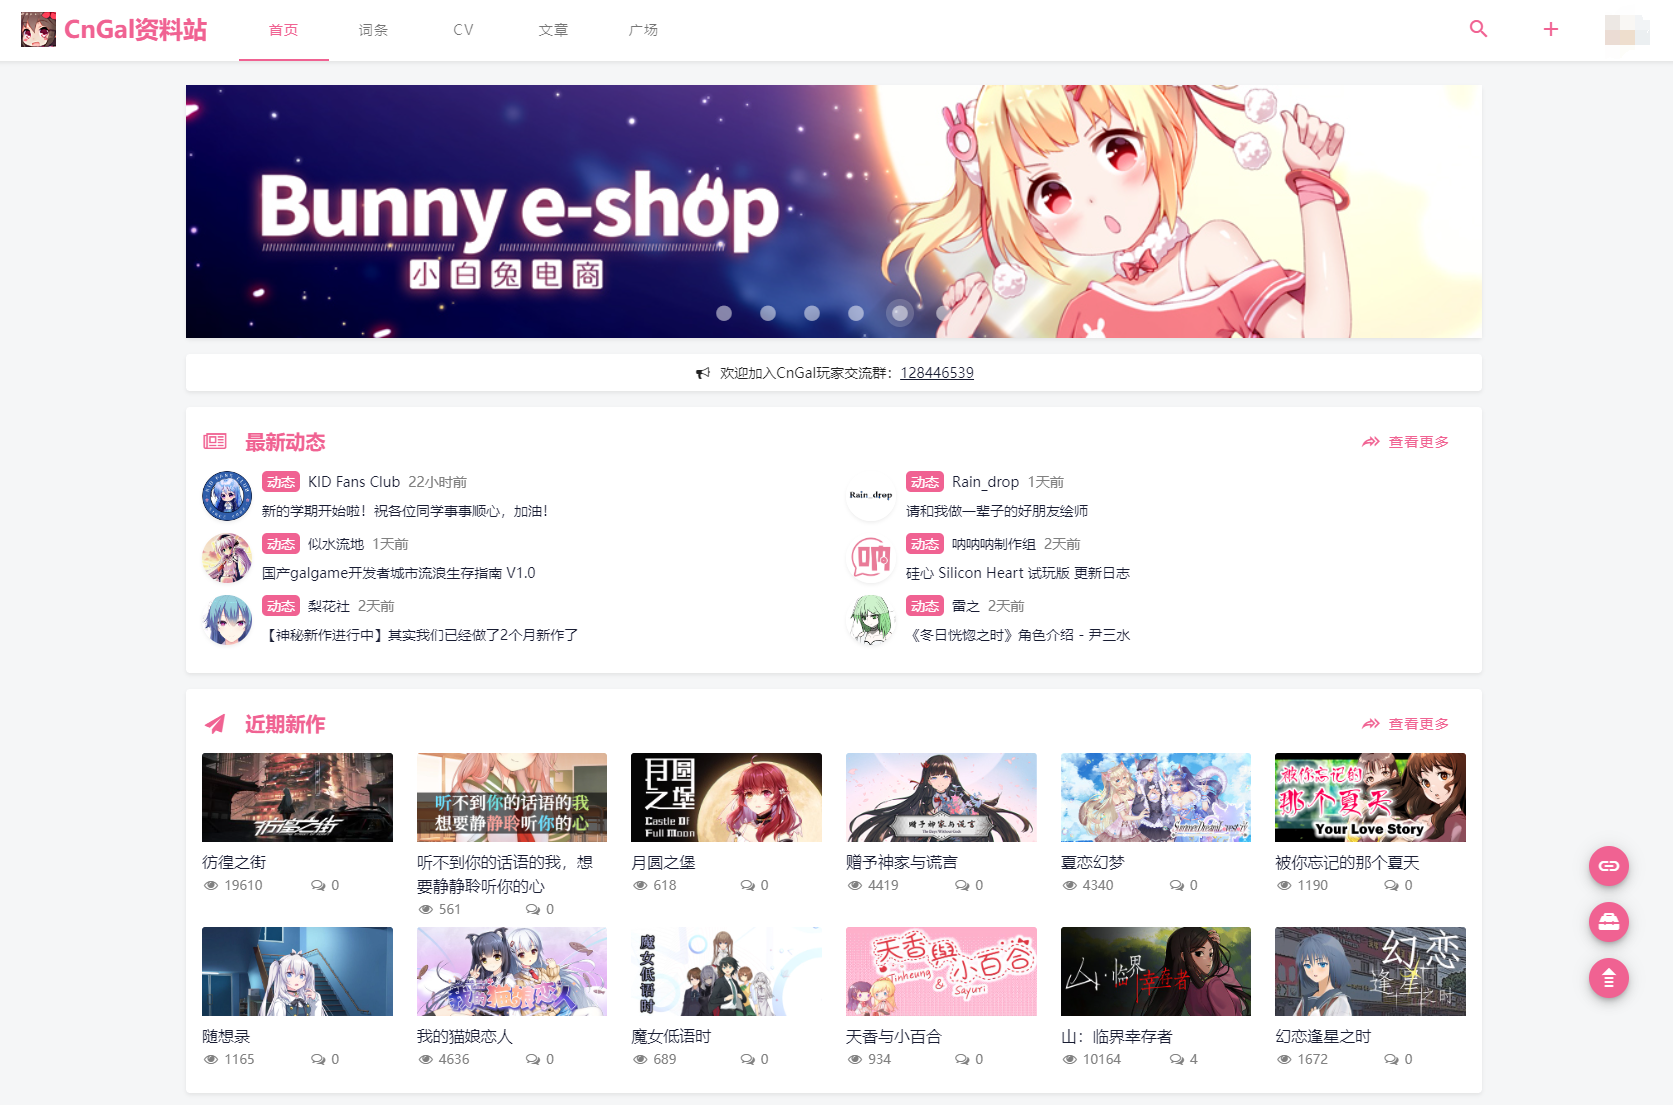This screenshot has width=1673, height=1105.
Task: Click newspaper icon beside 最新动态
Action: tap(215, 442)
